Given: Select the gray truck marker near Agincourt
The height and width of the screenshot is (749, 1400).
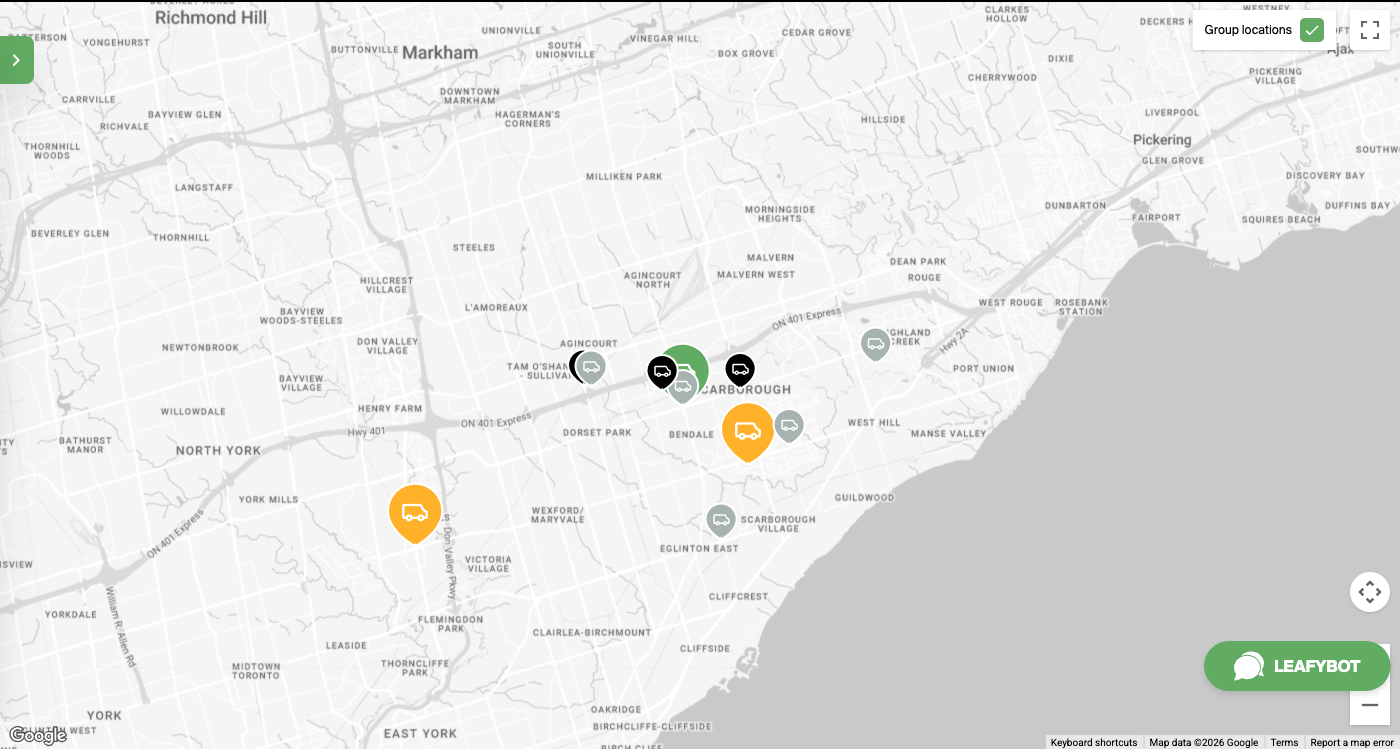Looking at the screenshot, I should [x=592, y=367].
